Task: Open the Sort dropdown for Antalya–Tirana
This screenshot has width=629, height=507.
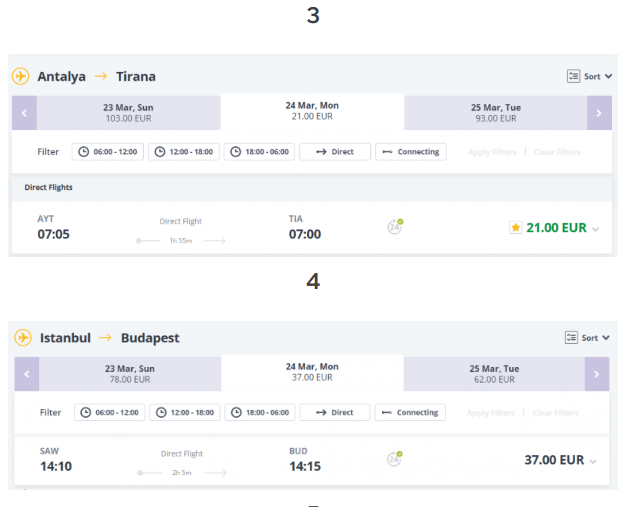Action: (590, 76)
